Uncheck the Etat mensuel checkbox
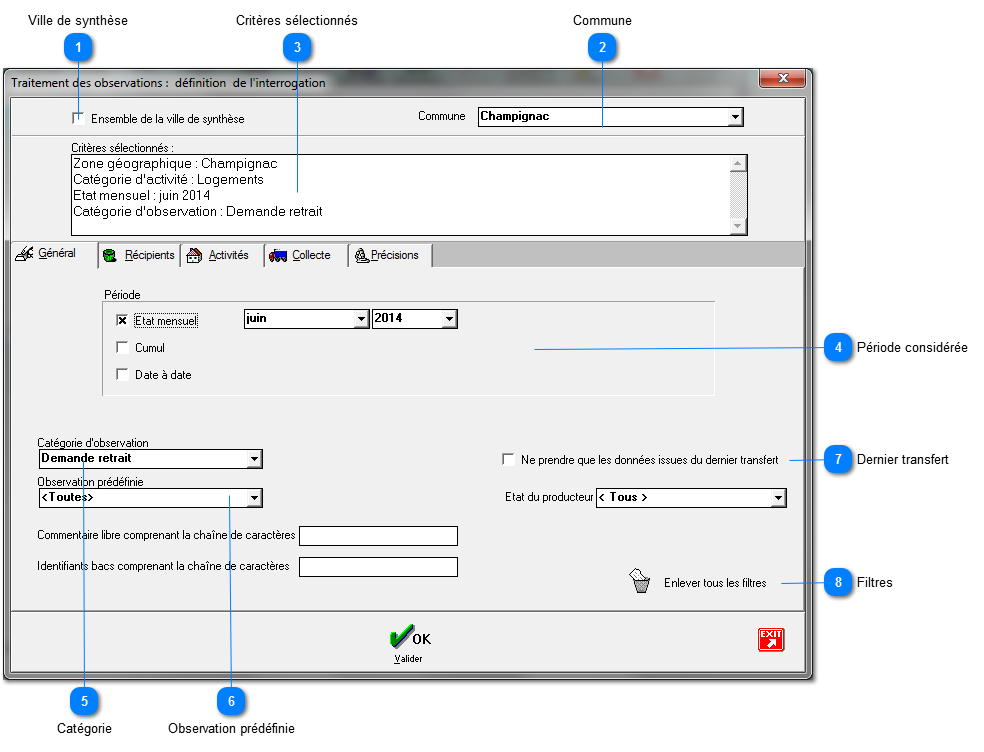 coord(122,321)
